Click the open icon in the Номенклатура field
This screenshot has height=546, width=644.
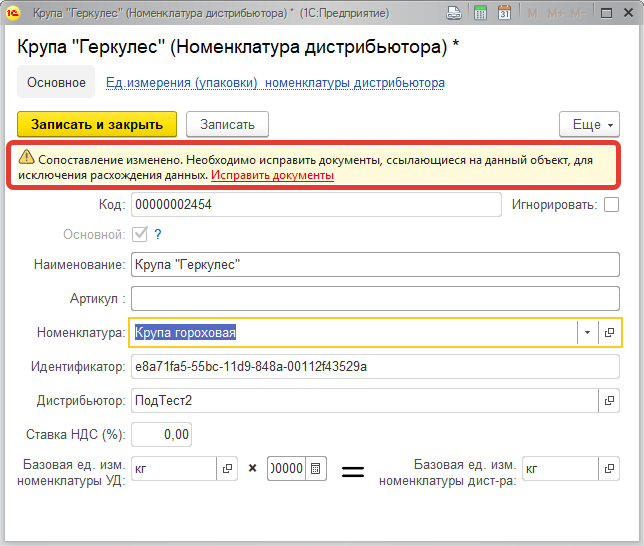(610, 332)
